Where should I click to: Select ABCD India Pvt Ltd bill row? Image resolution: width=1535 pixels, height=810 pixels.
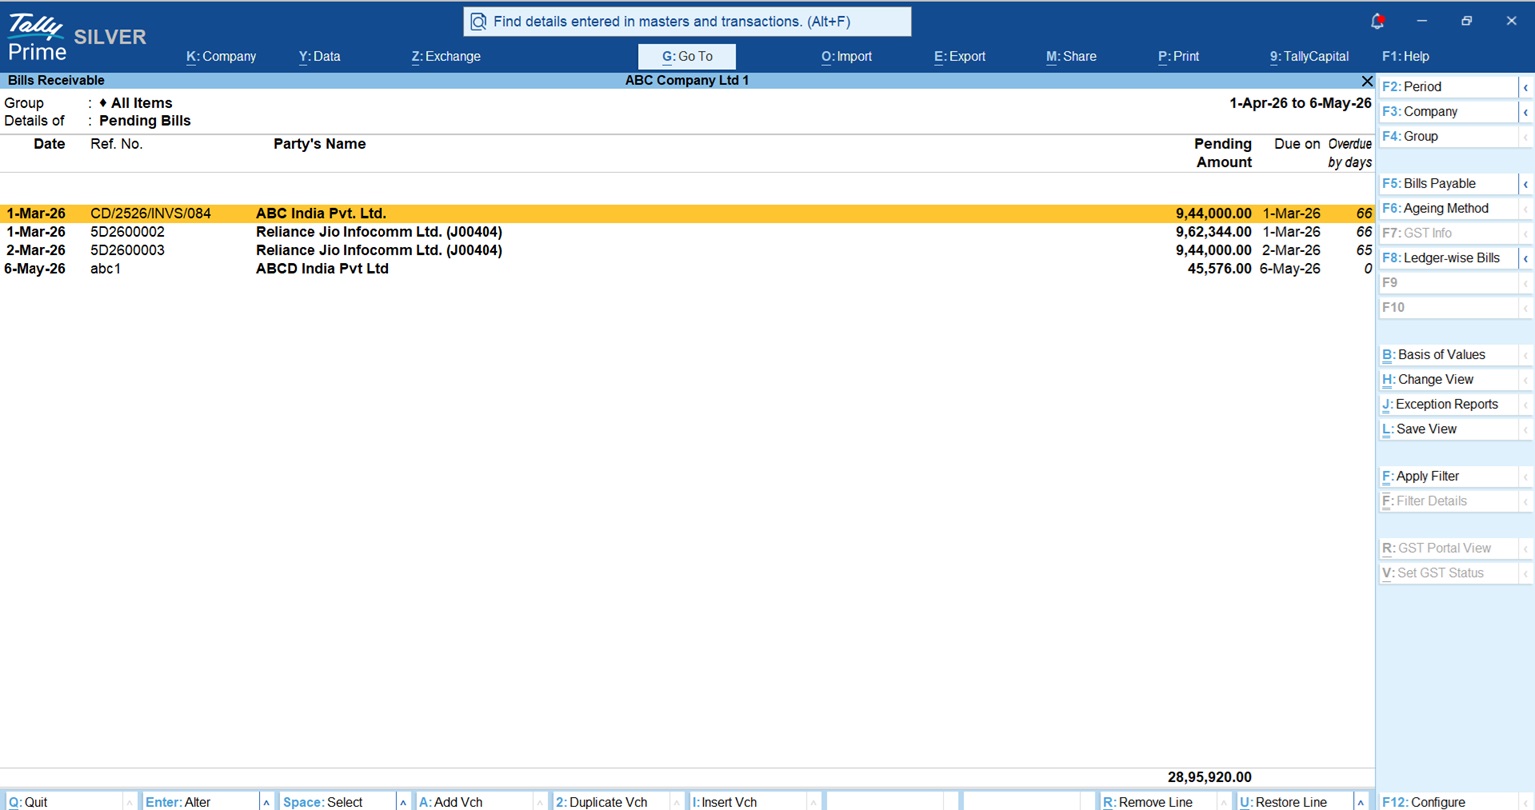point(687,269)
